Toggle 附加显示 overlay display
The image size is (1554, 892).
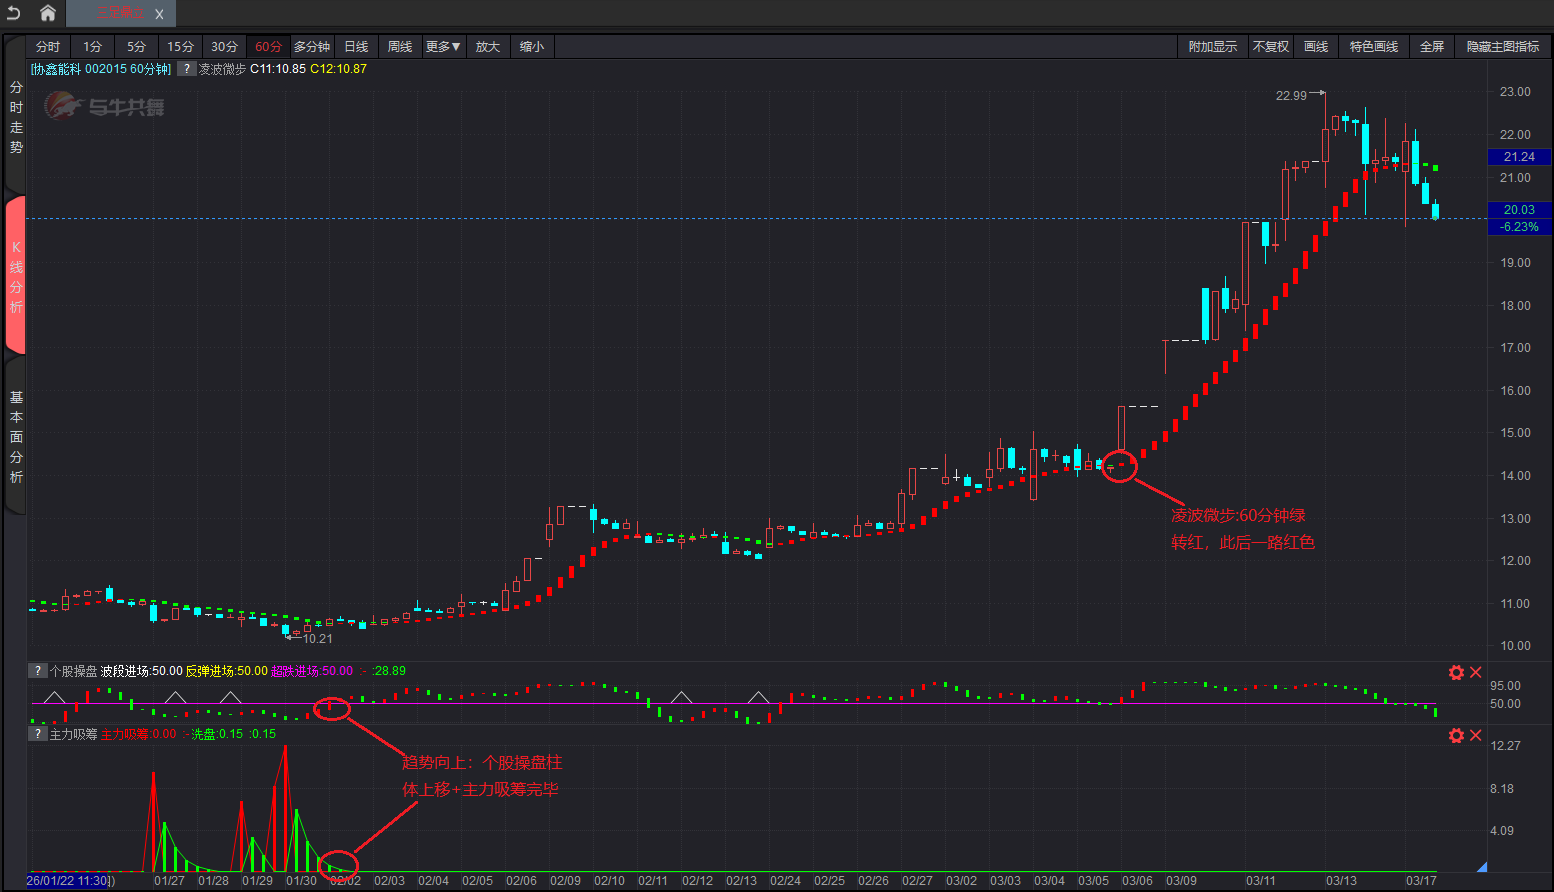coord(1212,47)
